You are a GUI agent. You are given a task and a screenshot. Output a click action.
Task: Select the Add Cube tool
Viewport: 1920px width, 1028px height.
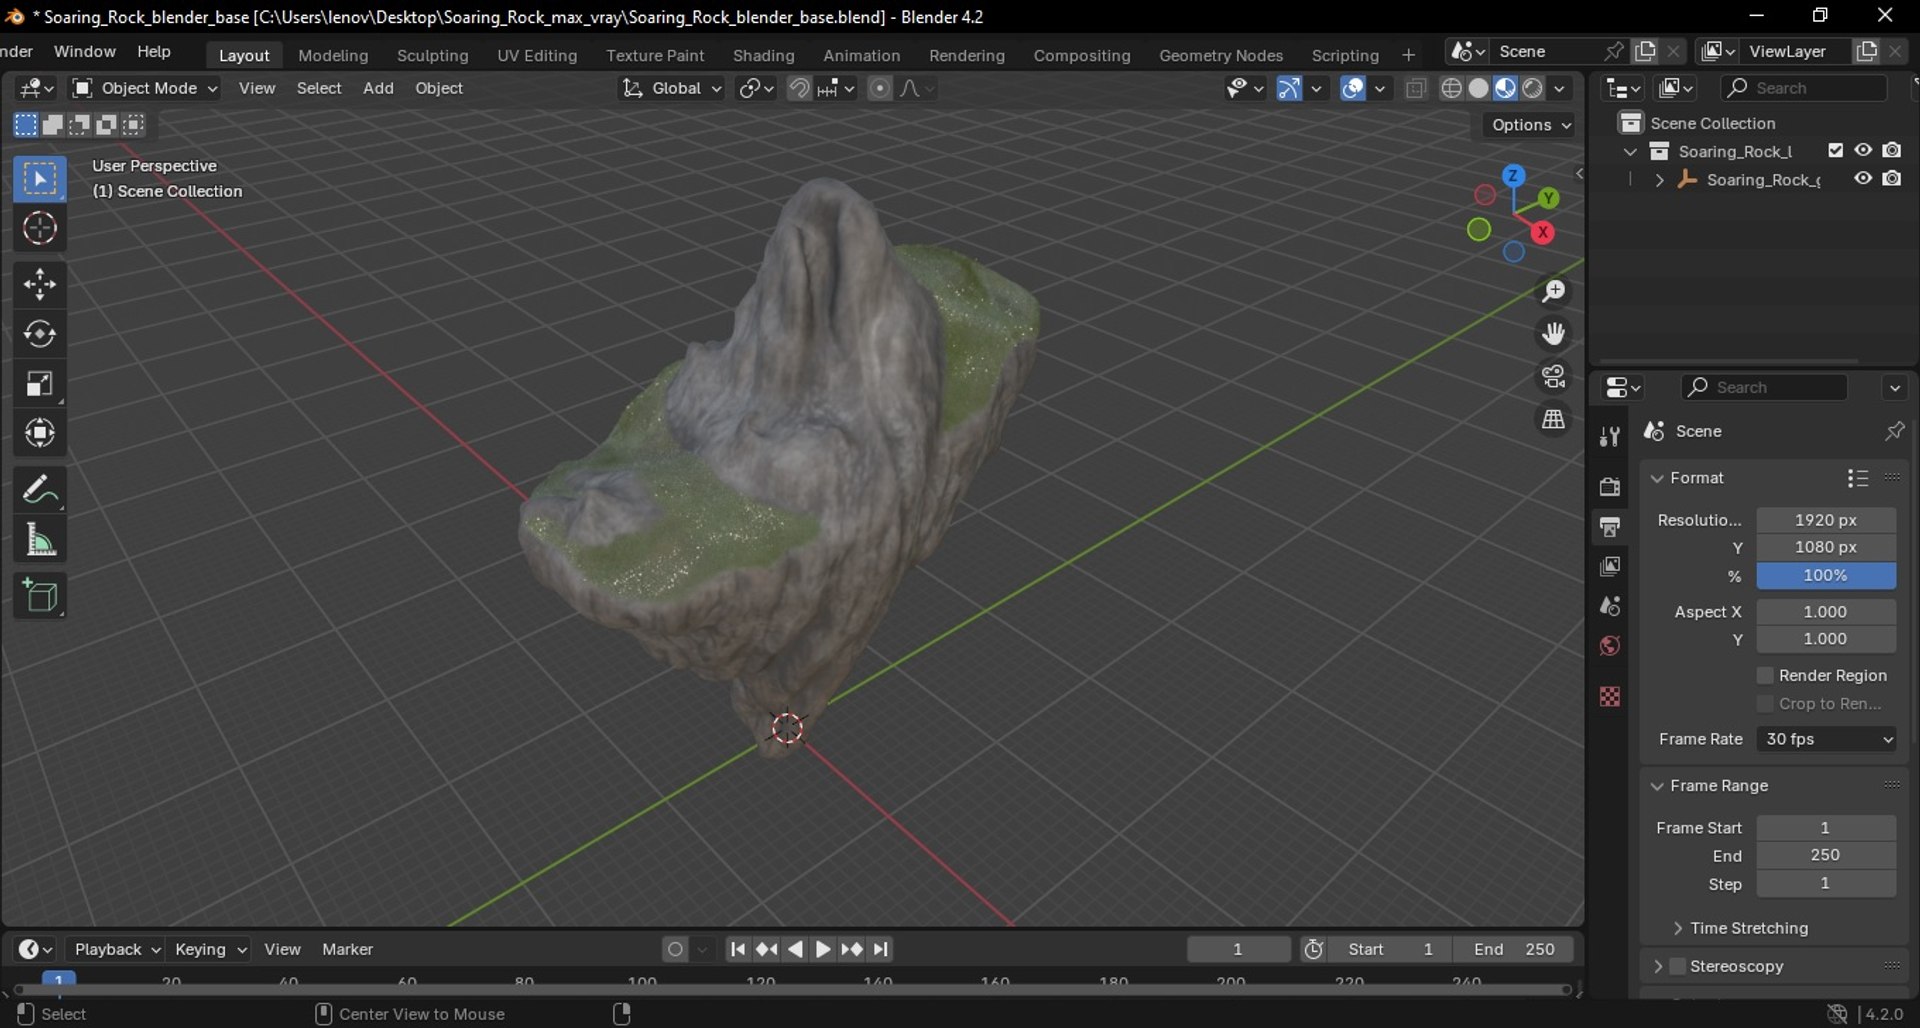(x=40, y=596)
